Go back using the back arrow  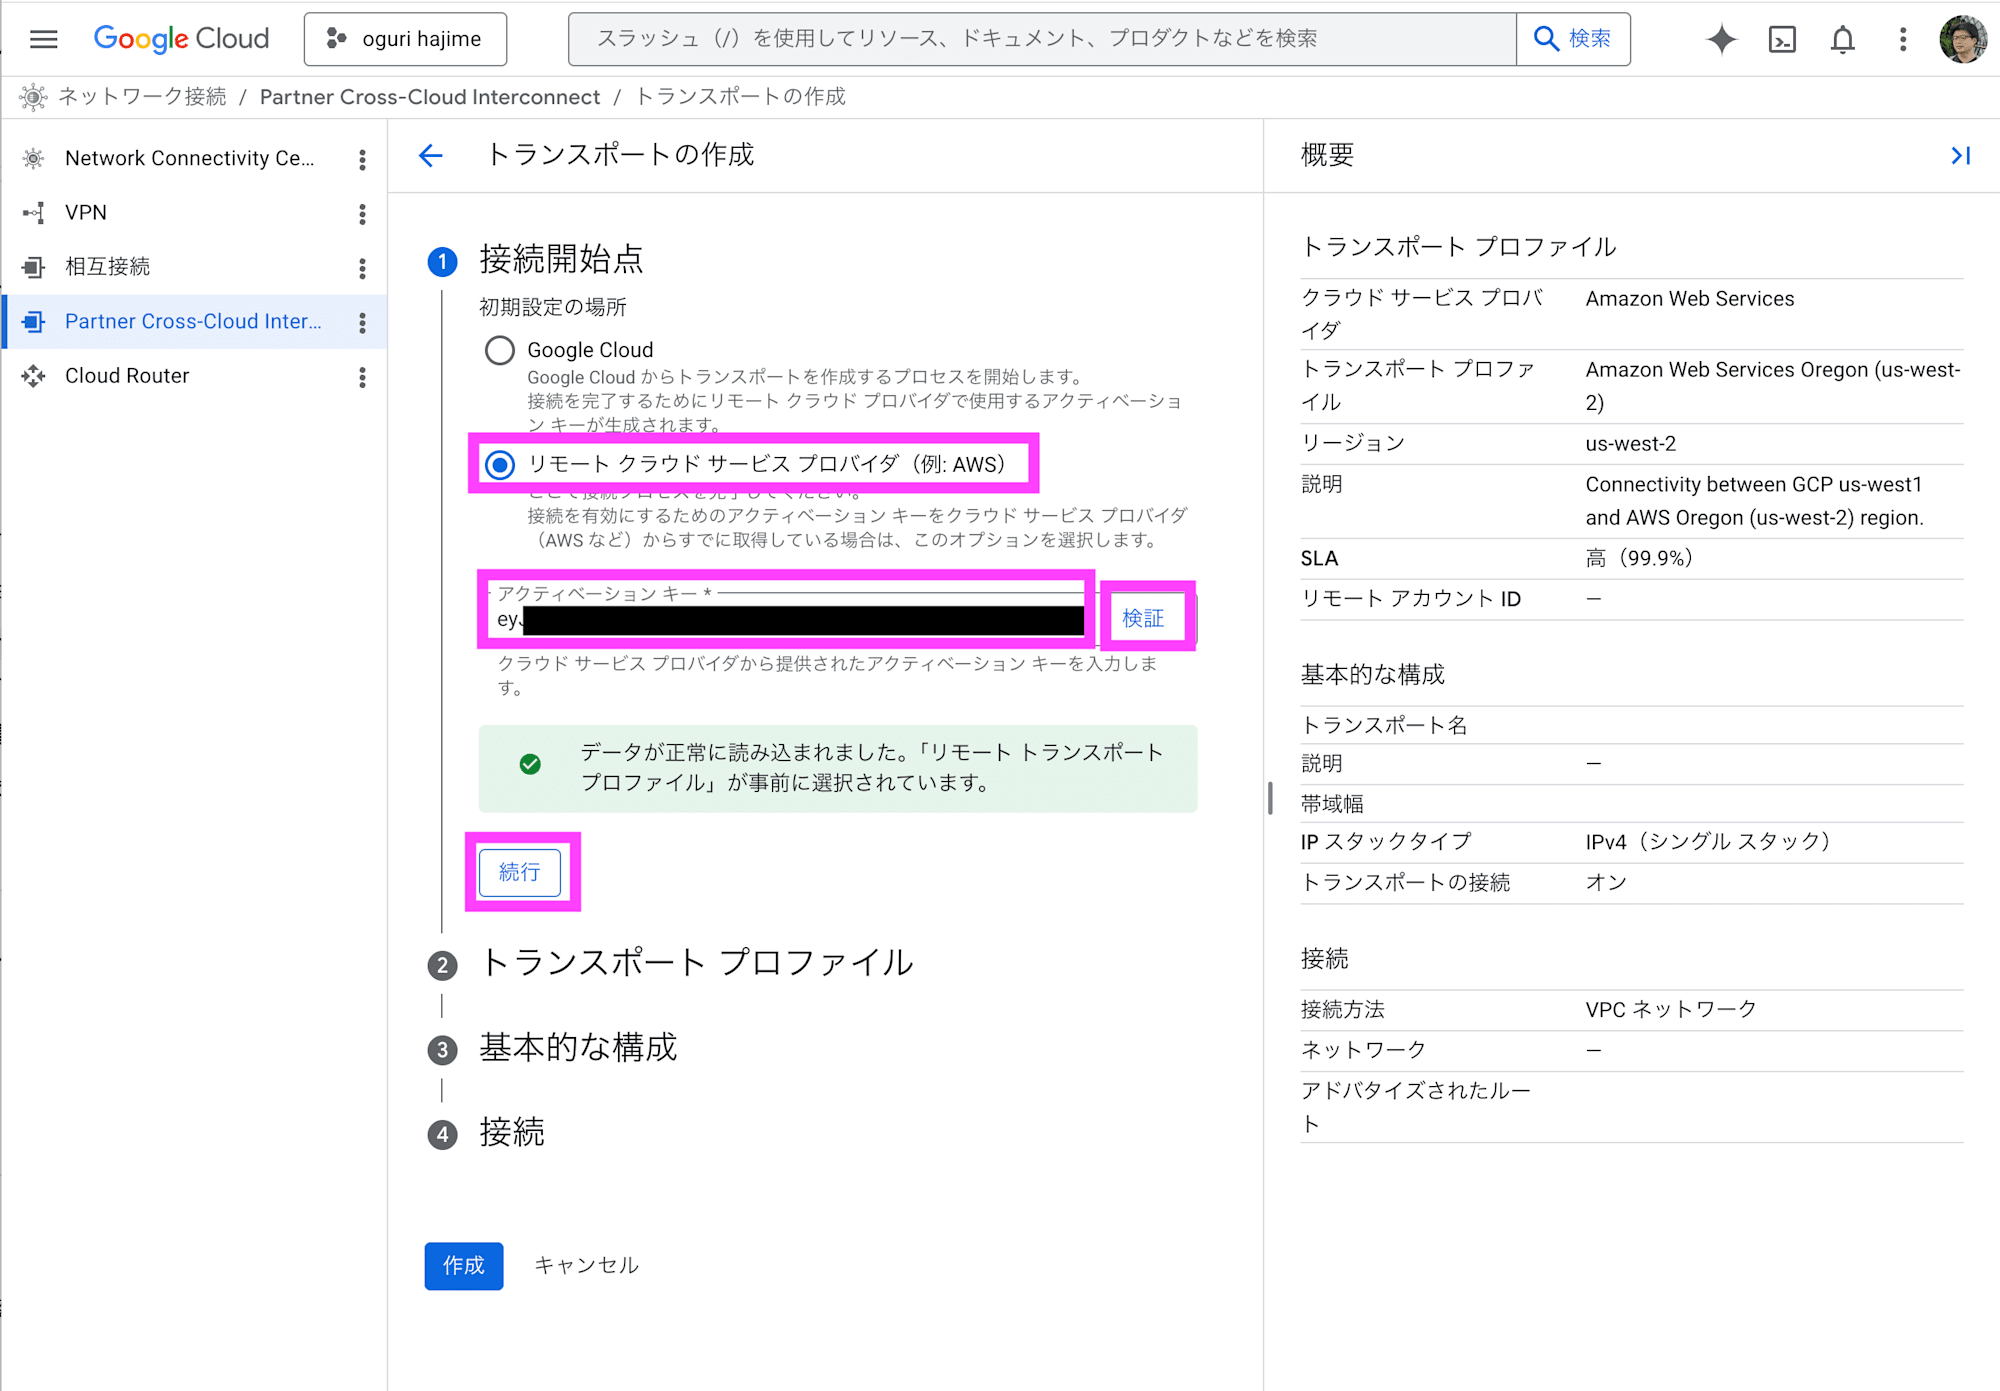tap(430, 156)
